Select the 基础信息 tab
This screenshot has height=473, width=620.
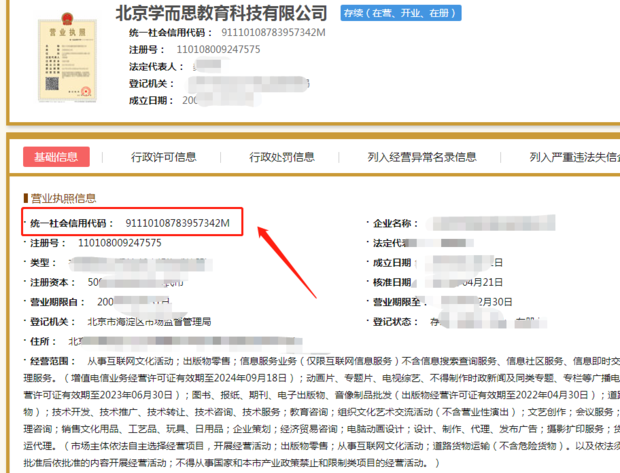coord(56,157)
